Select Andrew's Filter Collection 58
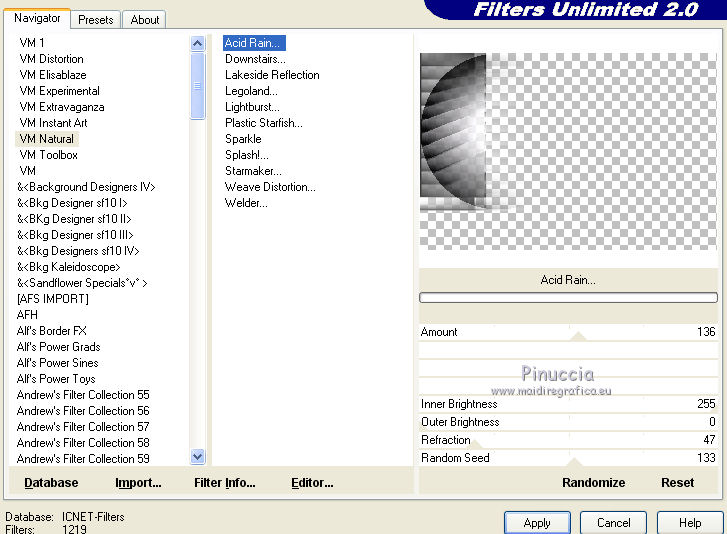This screenshot has height=534, width=727. click(83, 443)
